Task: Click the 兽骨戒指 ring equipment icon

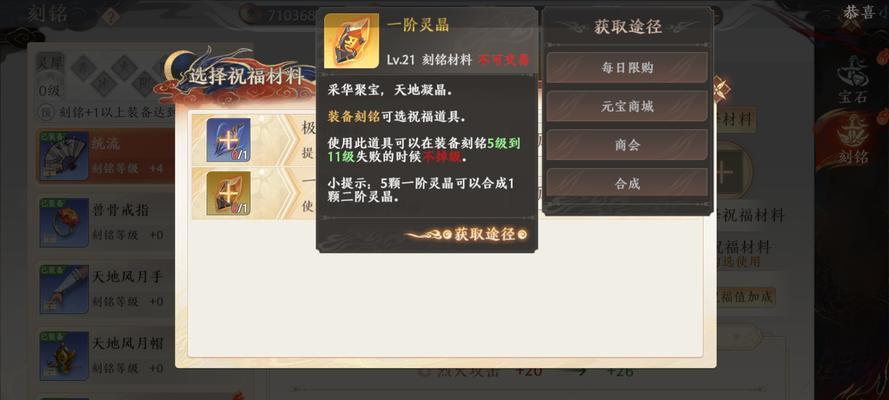Action: [64, 223]
